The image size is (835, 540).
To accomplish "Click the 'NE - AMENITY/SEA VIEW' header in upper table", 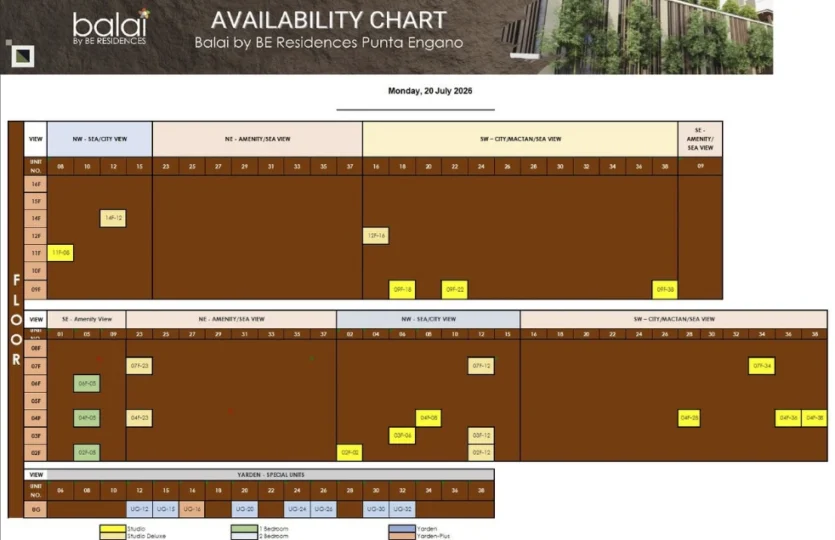I will click(257, 139).
